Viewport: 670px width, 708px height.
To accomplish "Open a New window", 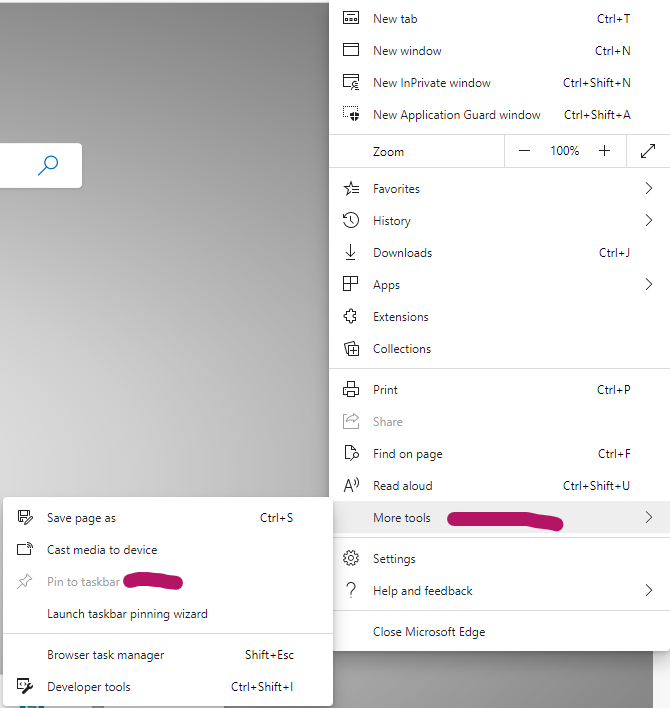I will (499, 51).
